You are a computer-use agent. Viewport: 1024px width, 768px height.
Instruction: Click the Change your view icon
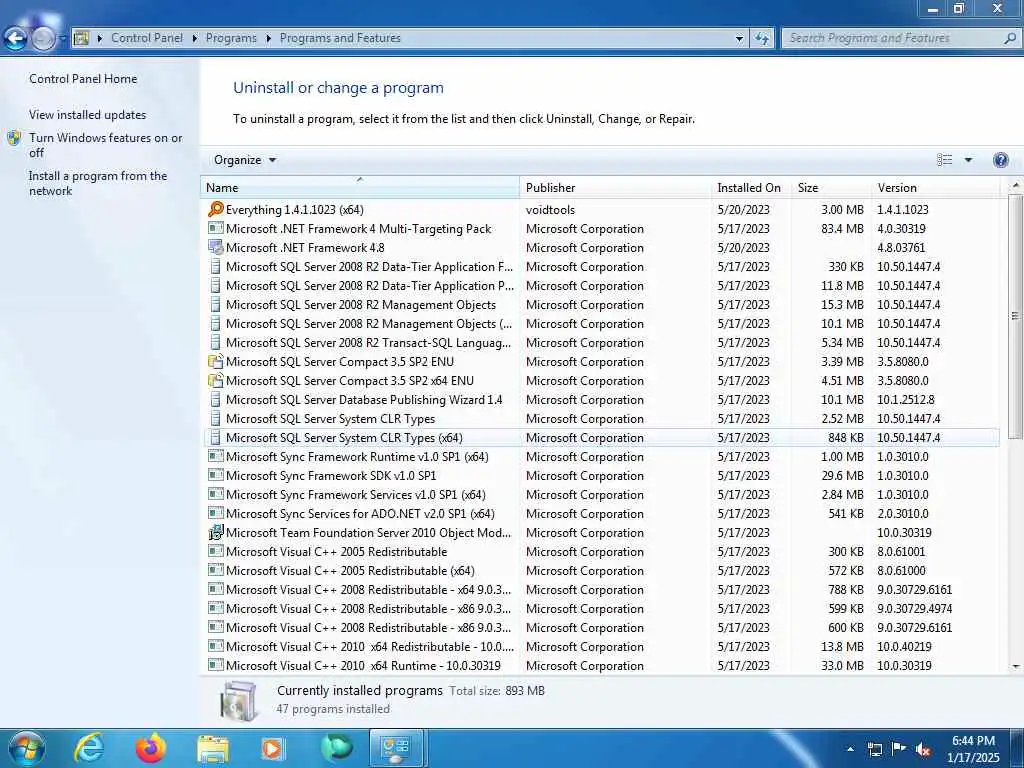click(944, 160)
